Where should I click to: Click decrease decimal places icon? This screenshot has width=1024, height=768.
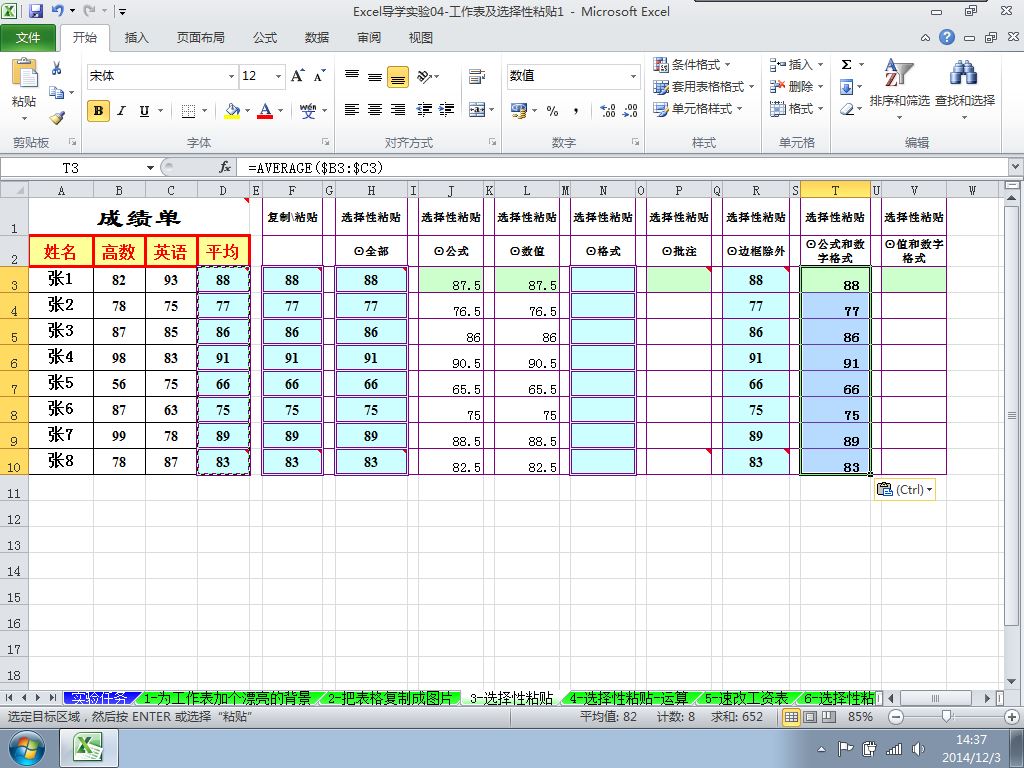click(630, 111)
